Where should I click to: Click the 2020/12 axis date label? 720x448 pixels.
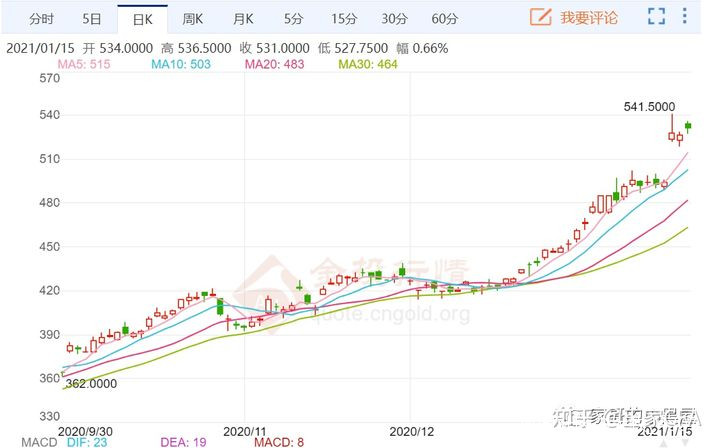pos(411,431)
